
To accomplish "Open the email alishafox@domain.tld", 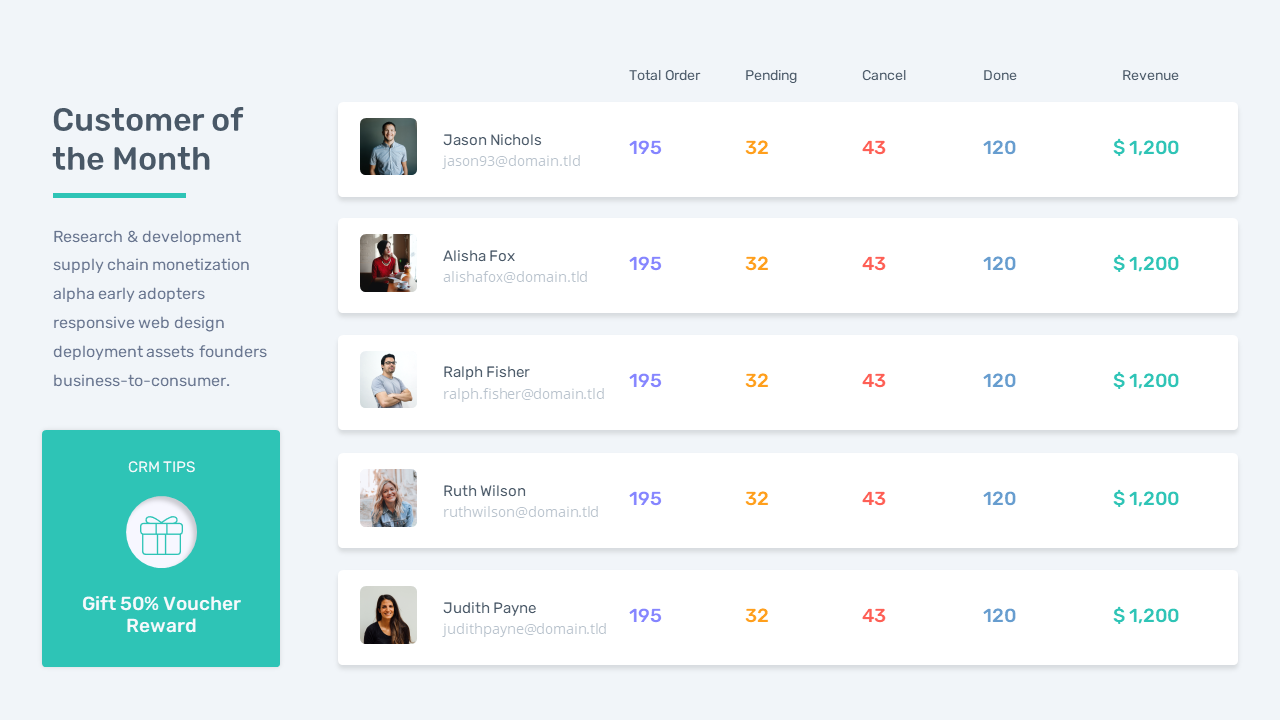I will (516, 277).
